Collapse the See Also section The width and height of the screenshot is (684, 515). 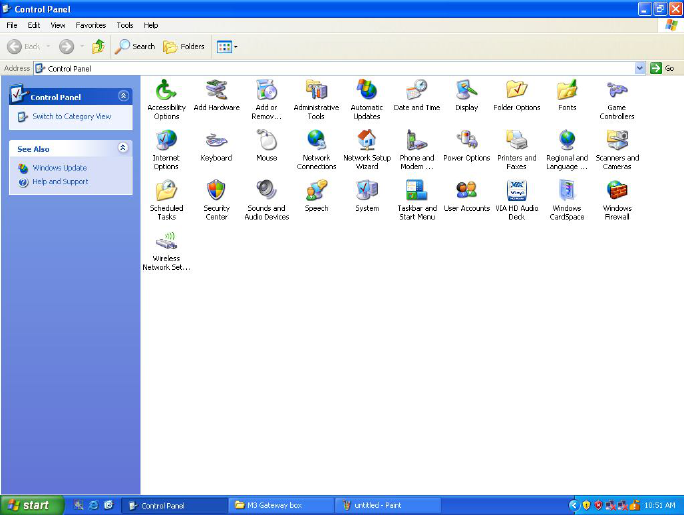coord(123,148)
